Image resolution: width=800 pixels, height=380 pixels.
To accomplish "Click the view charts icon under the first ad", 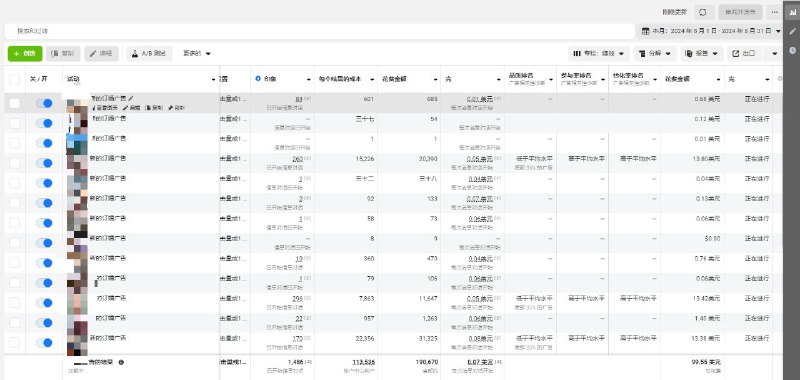I will pos(105,108).
